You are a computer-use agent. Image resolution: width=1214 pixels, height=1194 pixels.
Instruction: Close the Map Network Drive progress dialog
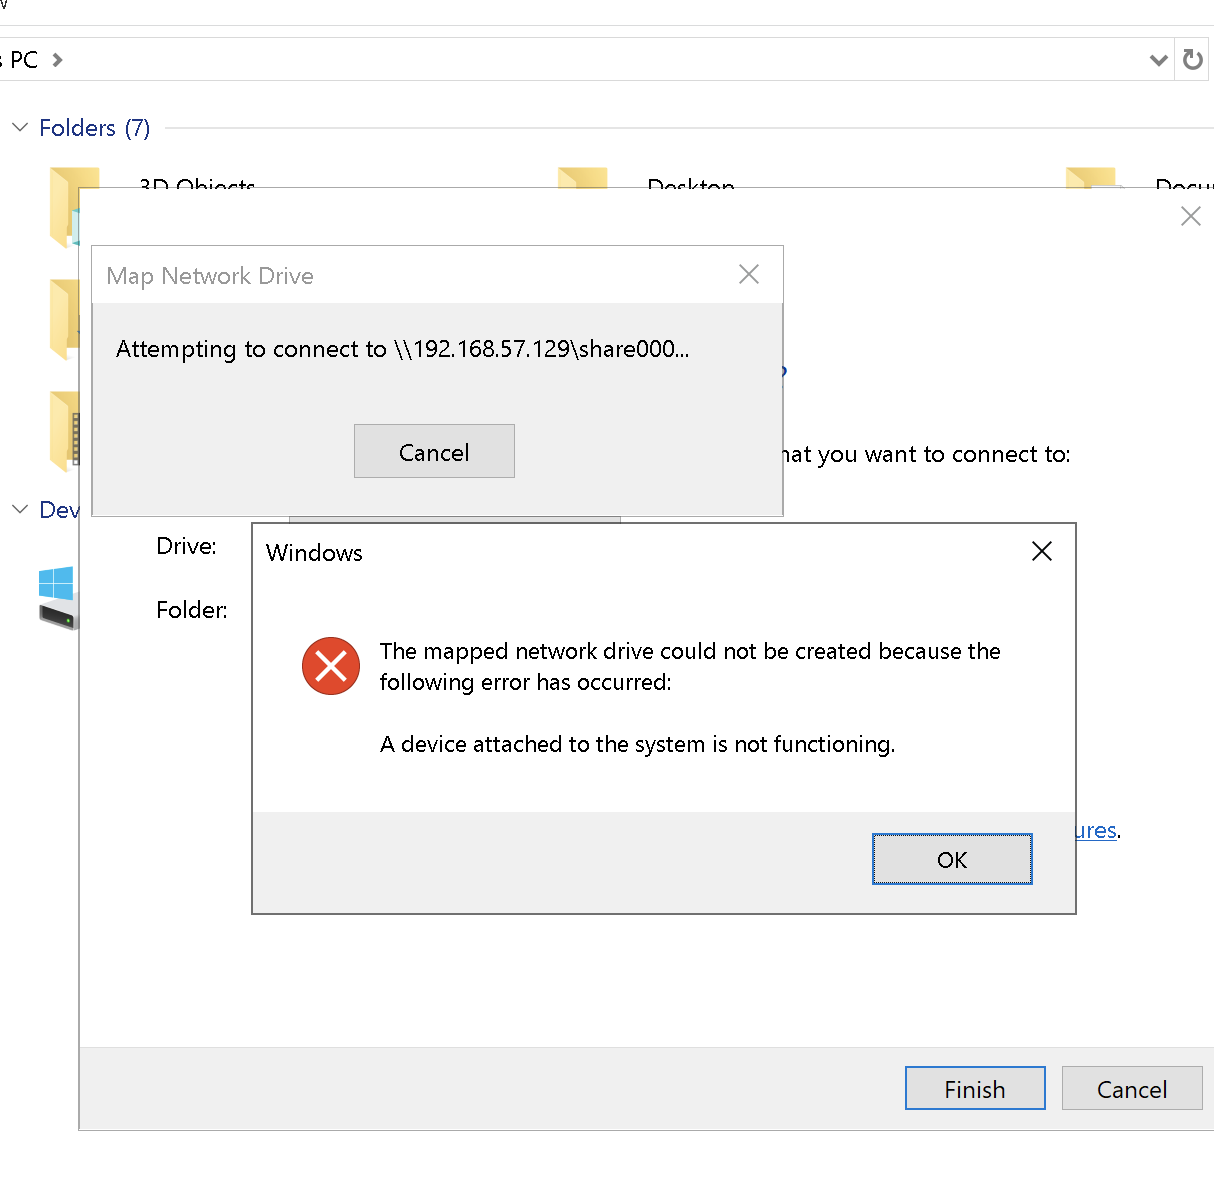point(749,274)
